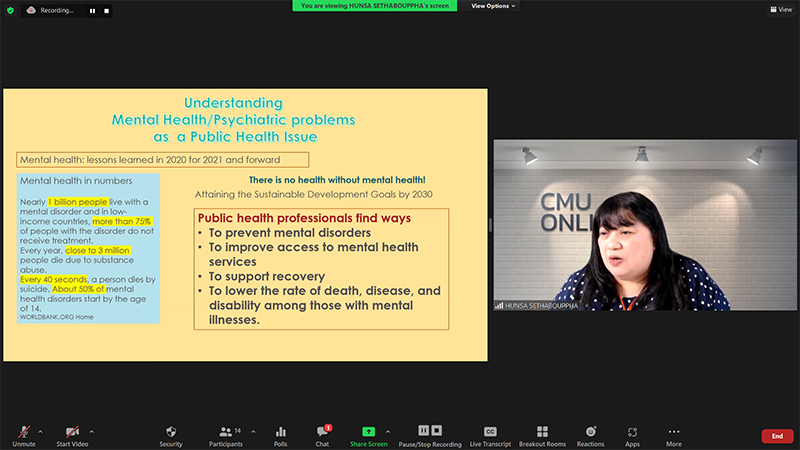
Task: Click the green Share Screen button
Action: coord(368,436)
